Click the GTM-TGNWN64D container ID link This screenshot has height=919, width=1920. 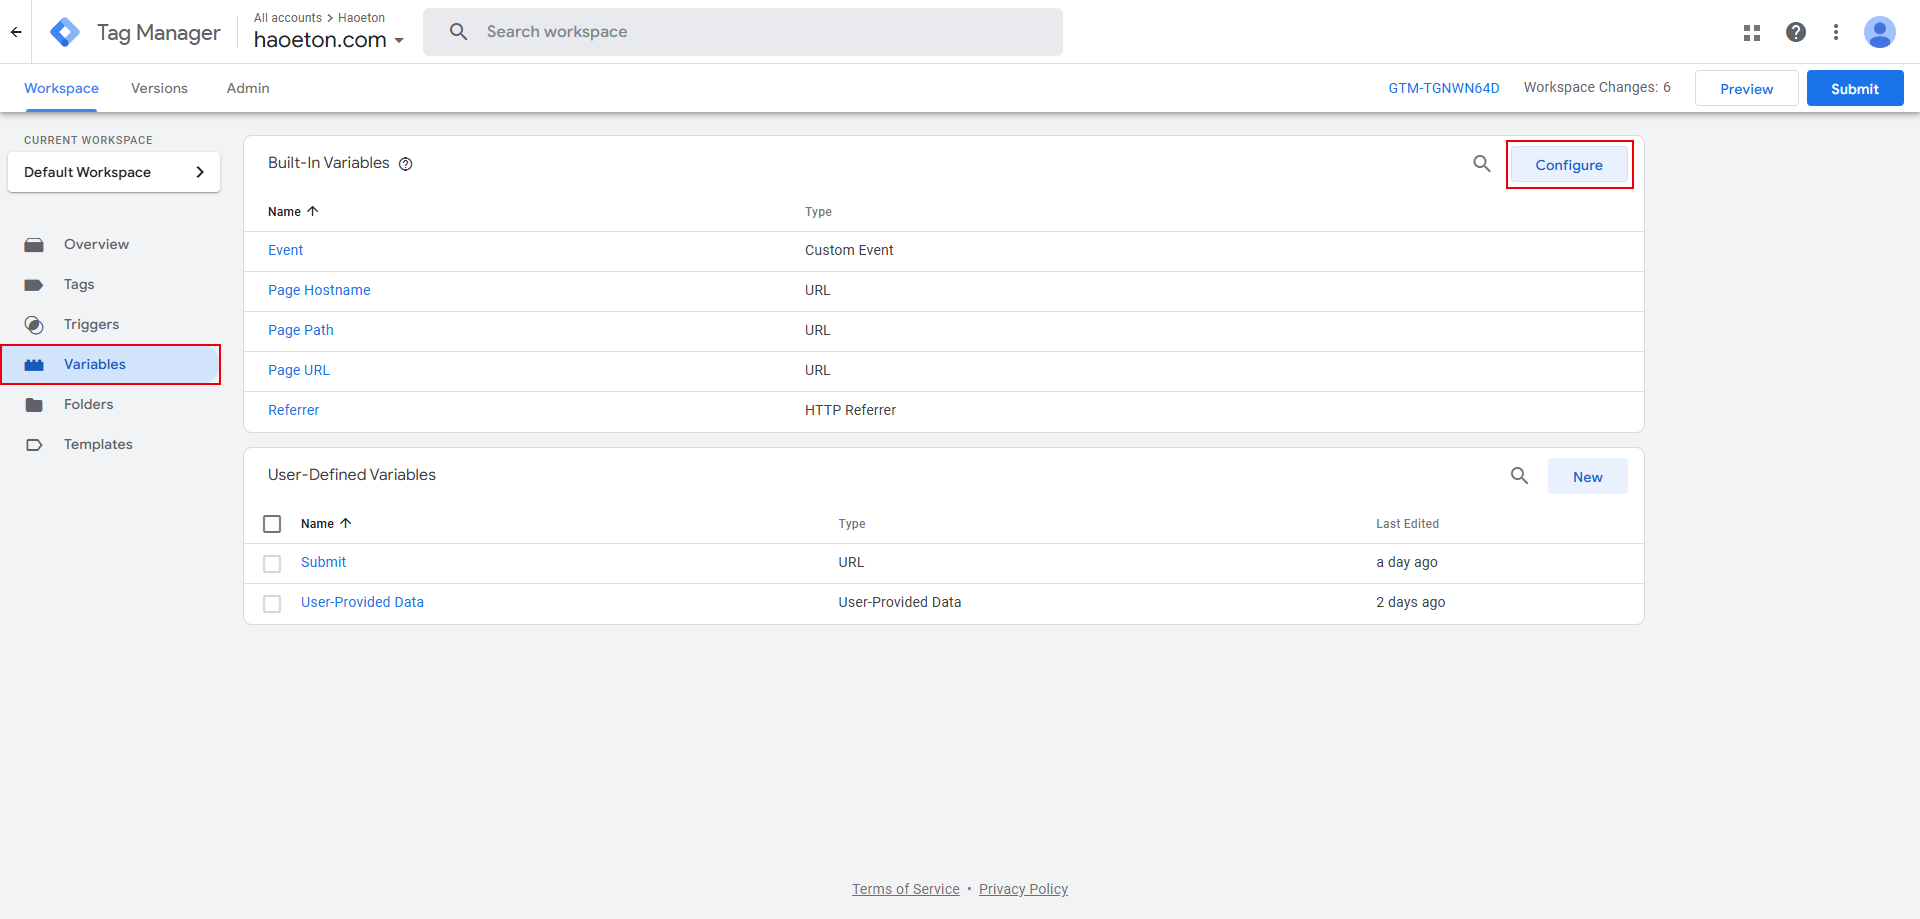[1444, 88]
